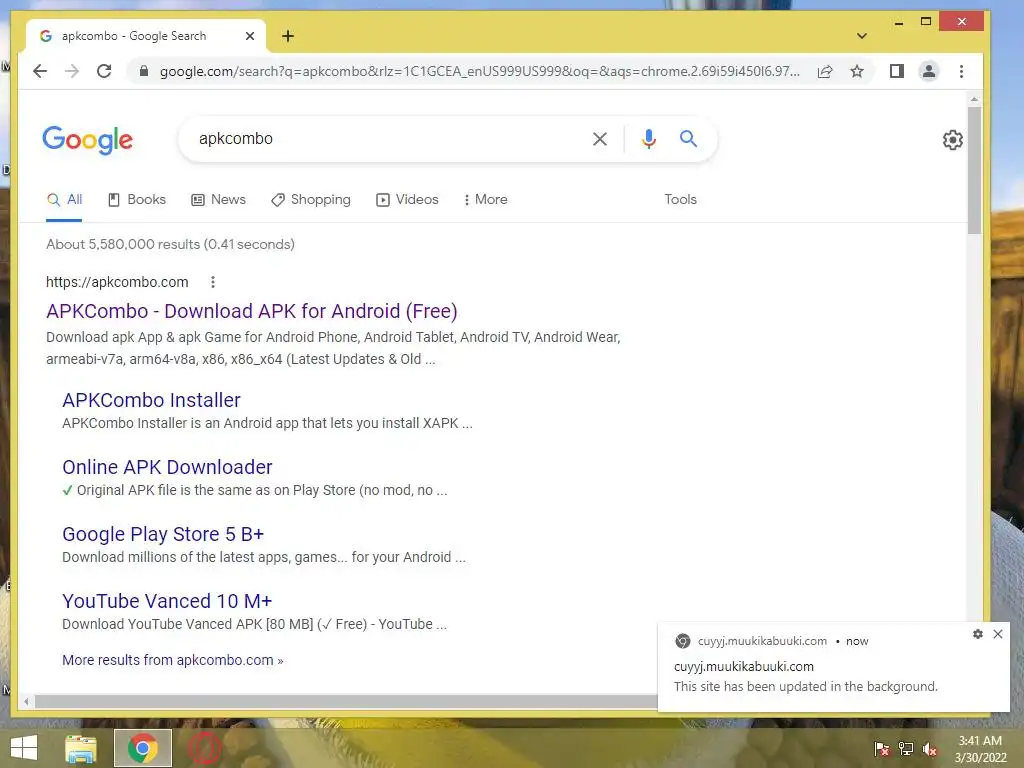This screenshot has height=768, width=1024.
Task: Open the YouTube Vanced 10 M+ sitelink
Action: [167, 601]
